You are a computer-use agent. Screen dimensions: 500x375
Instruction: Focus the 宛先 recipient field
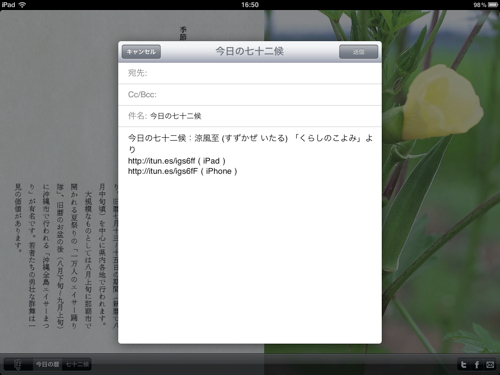250,73
